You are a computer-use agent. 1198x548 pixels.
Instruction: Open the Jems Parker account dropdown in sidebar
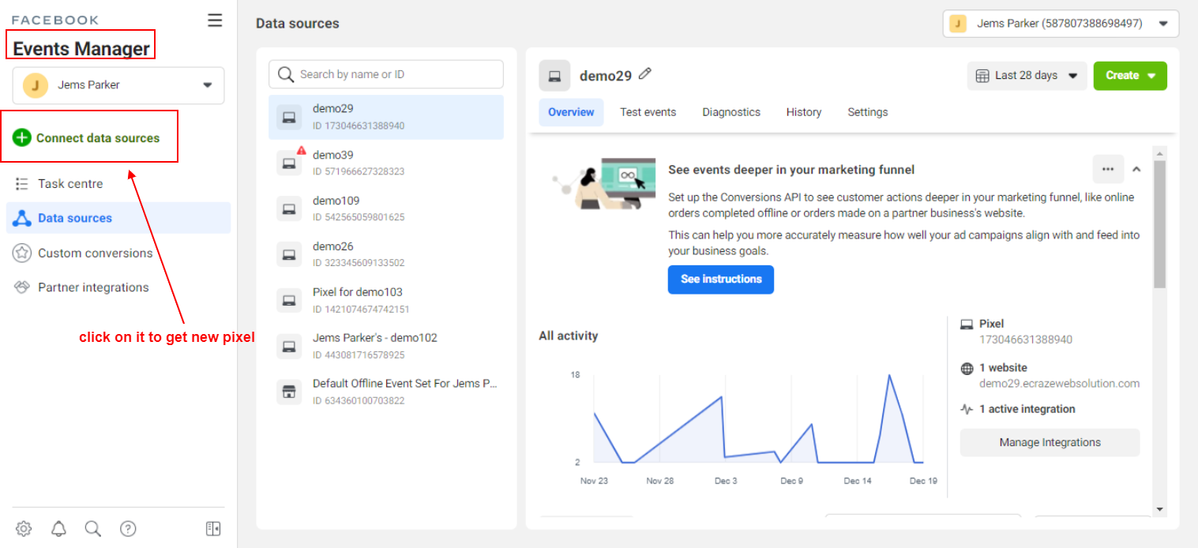click(118, 86)
